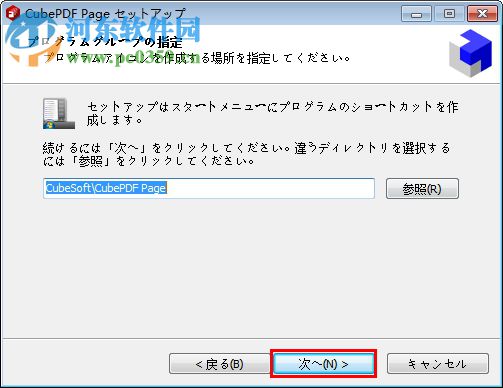Click the プログラムグループの指定 heading text
This screenshot has width=503, height=388.
[x=105, y=42]
